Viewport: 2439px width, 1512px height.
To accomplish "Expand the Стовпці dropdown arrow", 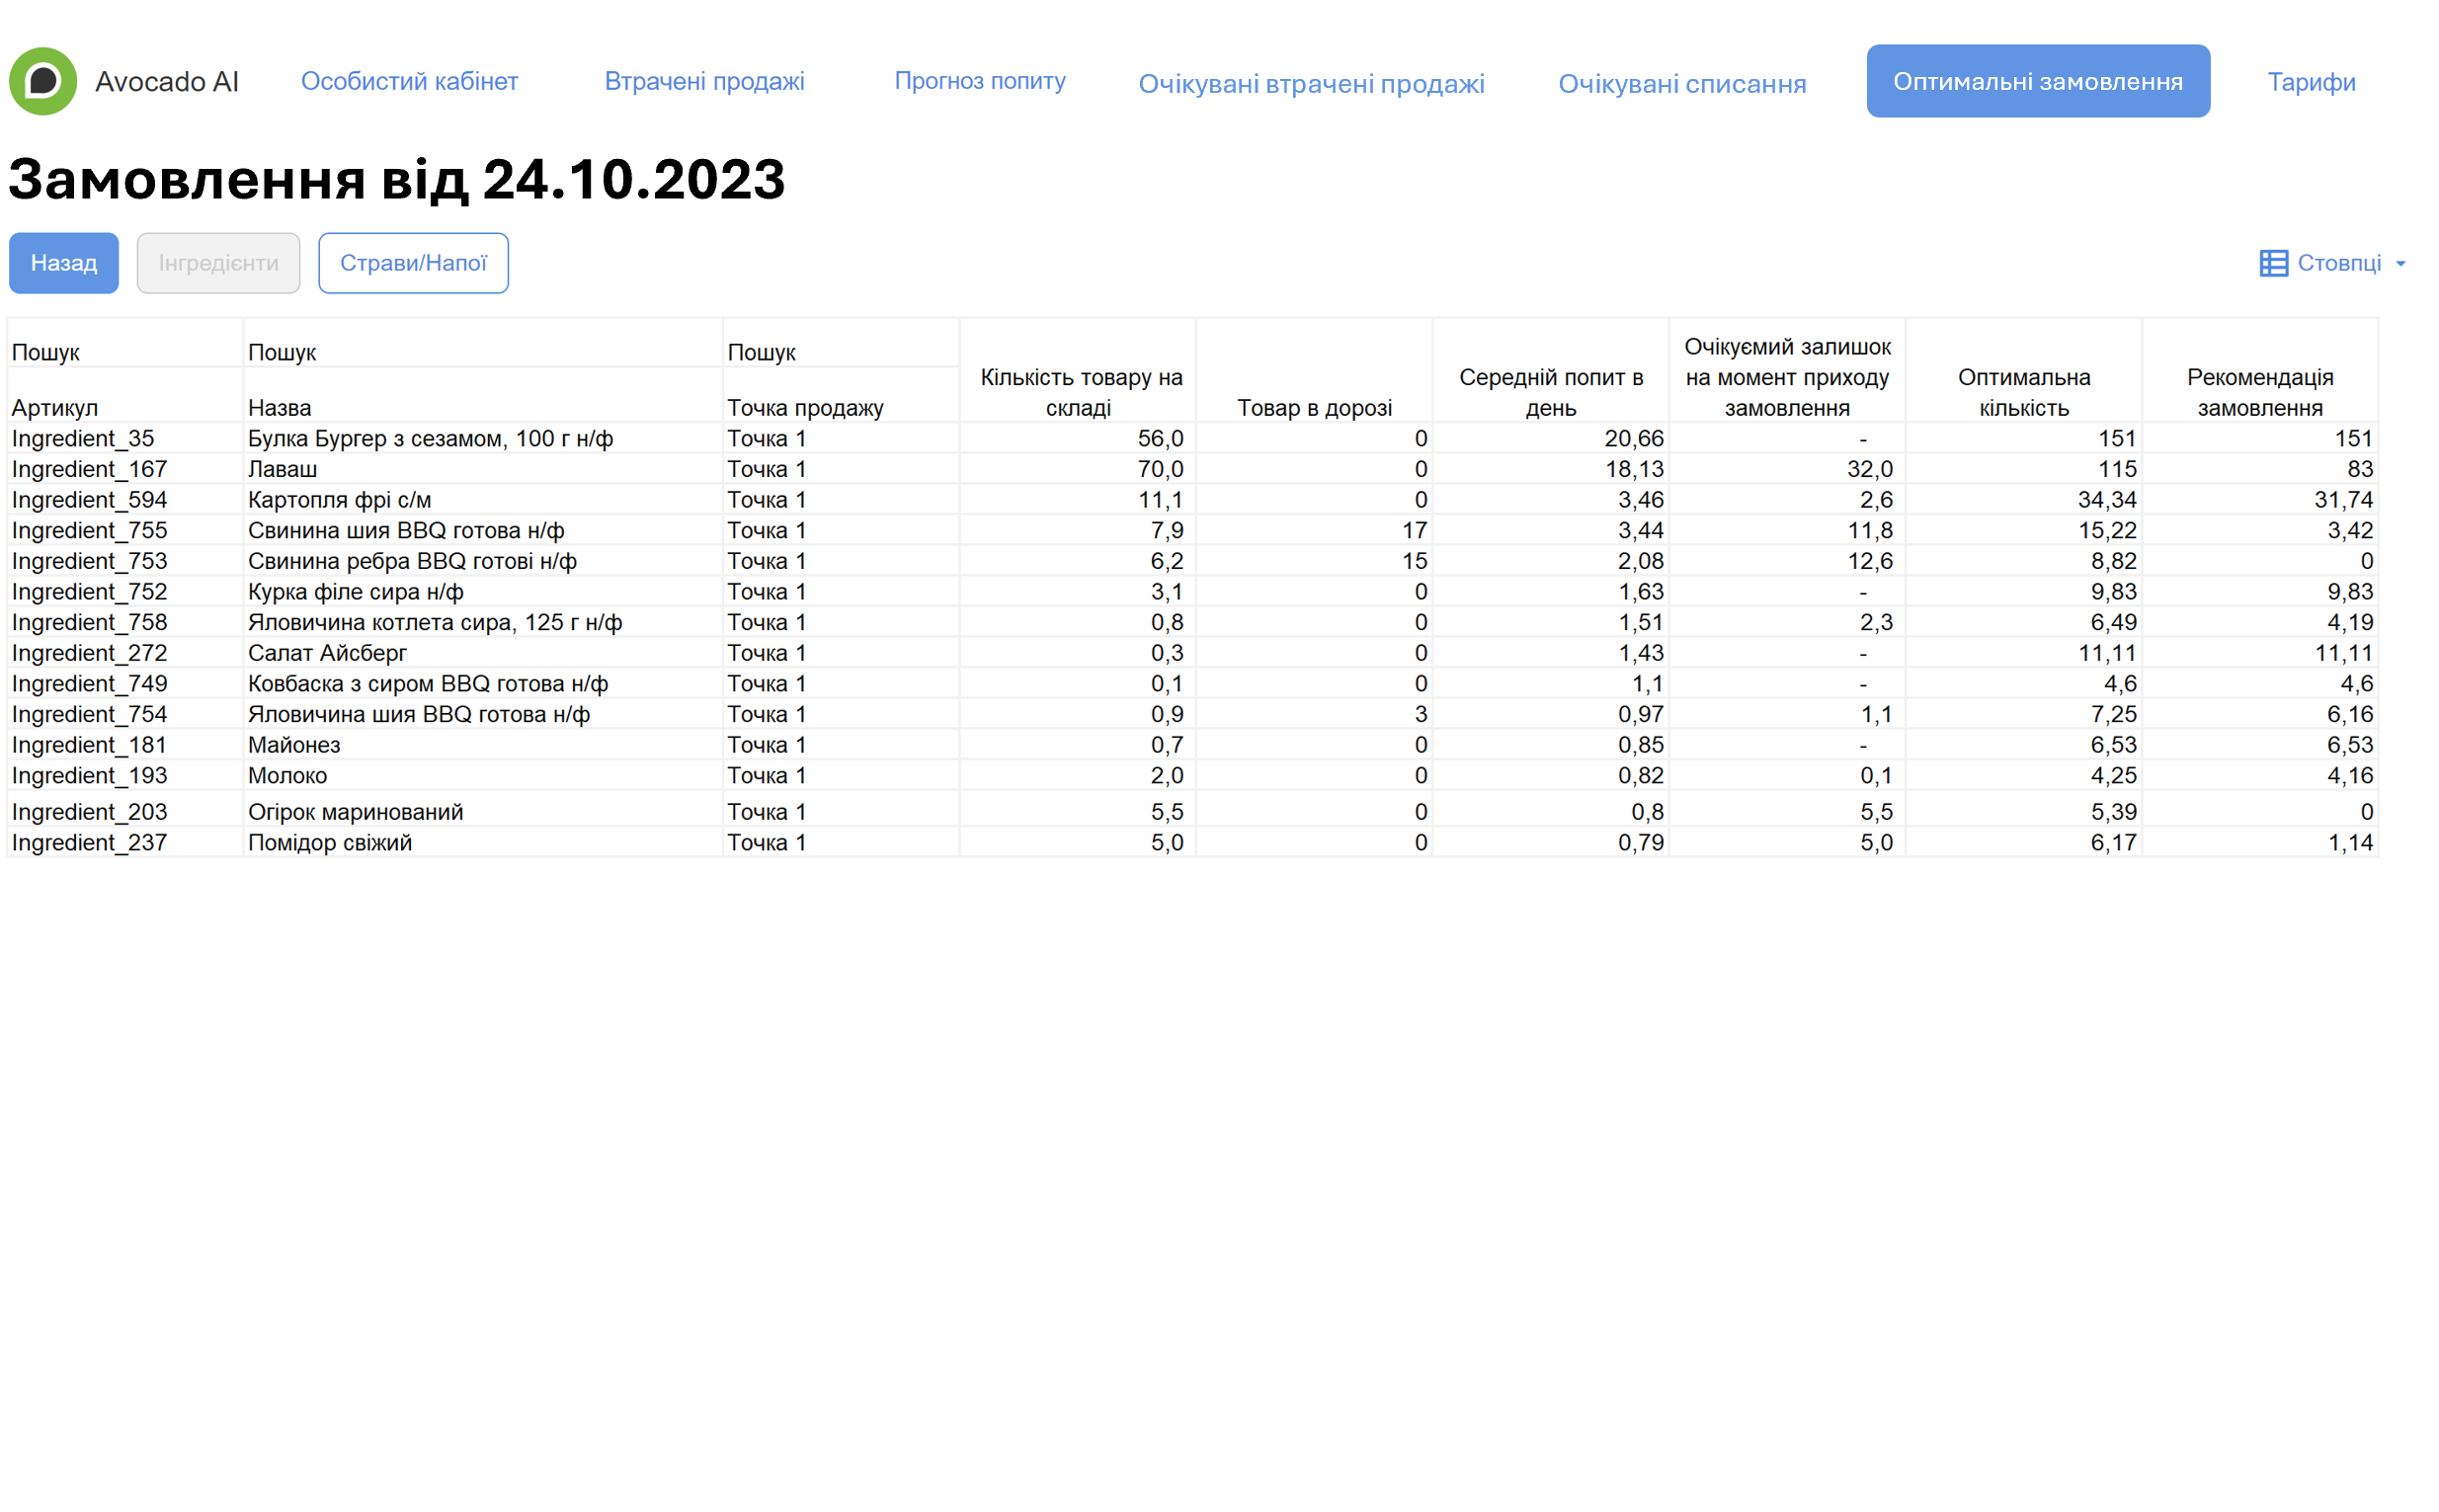I will pos(2399,264).
